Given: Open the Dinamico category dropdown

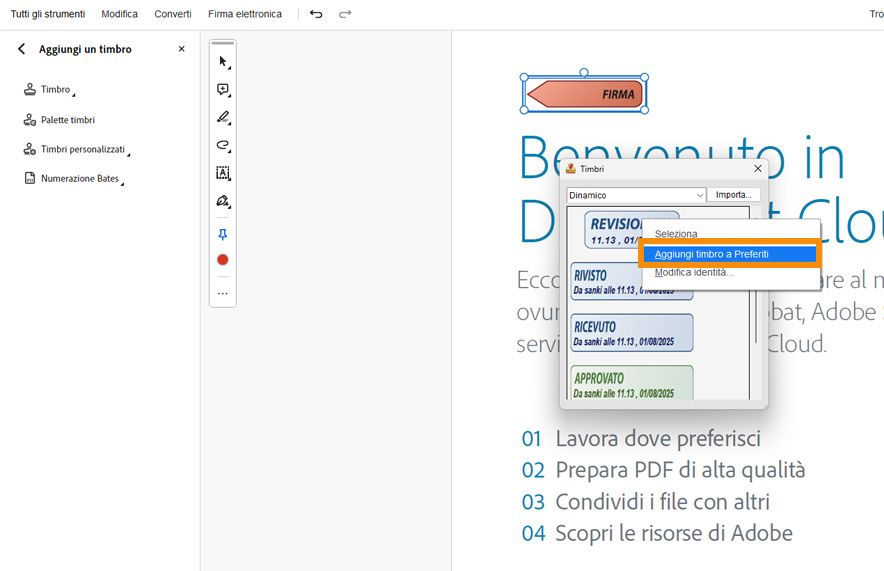Looking at the screenshot, I should 636,195.
